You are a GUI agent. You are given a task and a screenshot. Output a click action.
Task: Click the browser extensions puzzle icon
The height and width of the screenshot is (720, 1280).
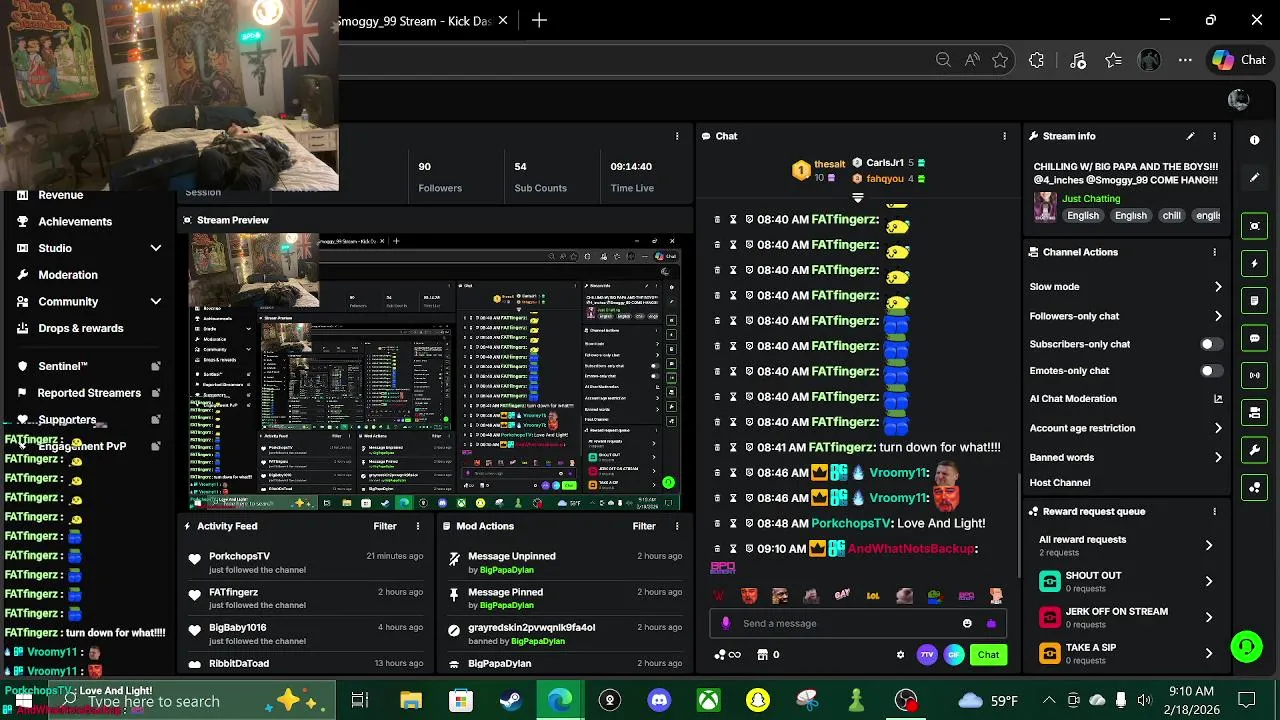[1036, 60]
